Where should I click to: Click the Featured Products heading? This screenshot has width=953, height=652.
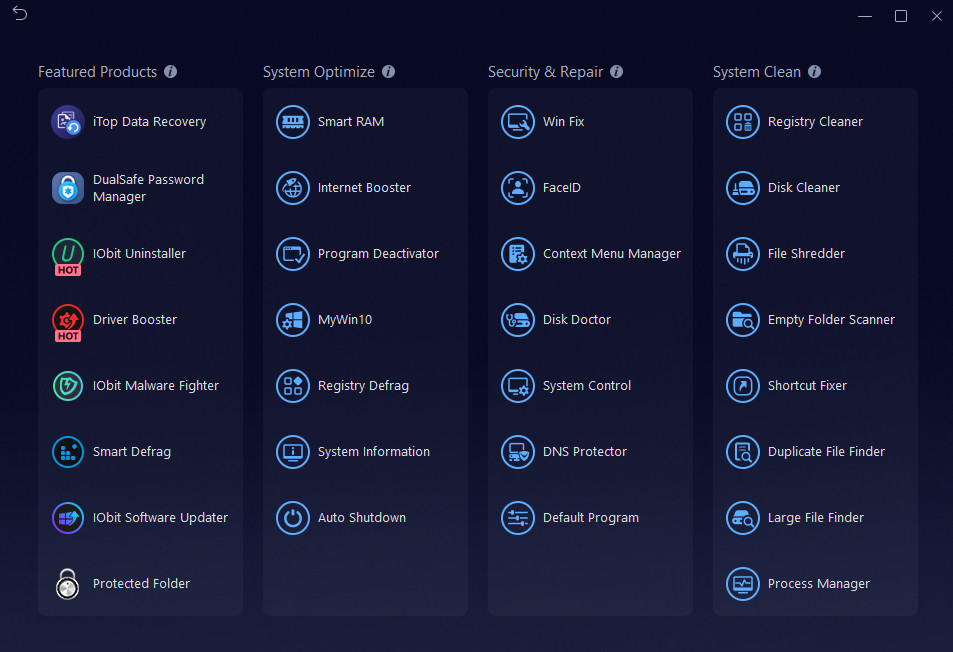point(97,72)
